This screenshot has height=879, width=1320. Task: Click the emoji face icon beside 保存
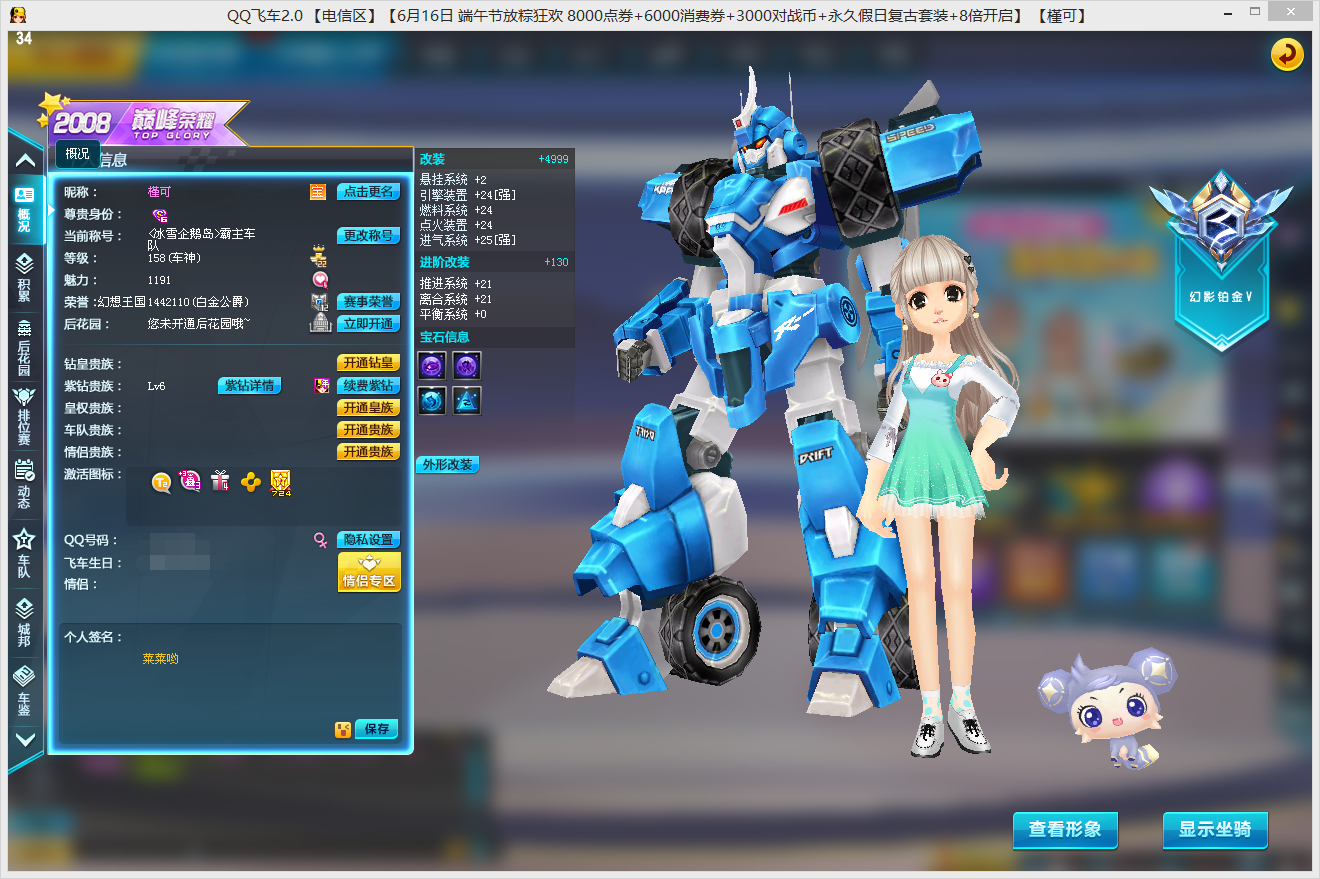(x=343, y=730)
